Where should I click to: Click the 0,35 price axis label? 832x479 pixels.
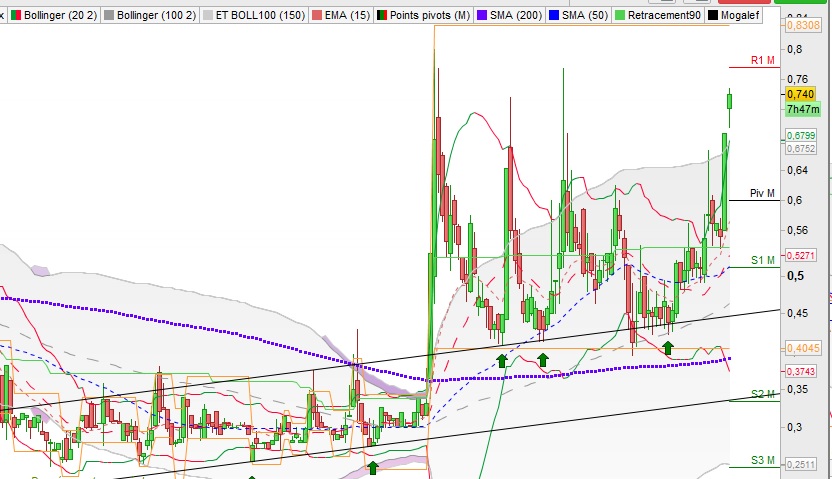click(x=798, y=389)
